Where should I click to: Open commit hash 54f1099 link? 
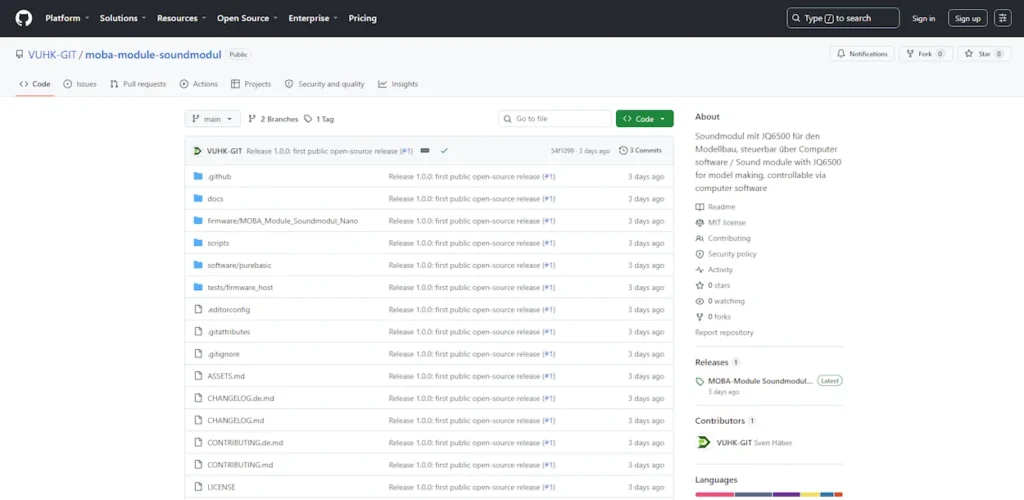pyautogui.click(x=562, y=151)
